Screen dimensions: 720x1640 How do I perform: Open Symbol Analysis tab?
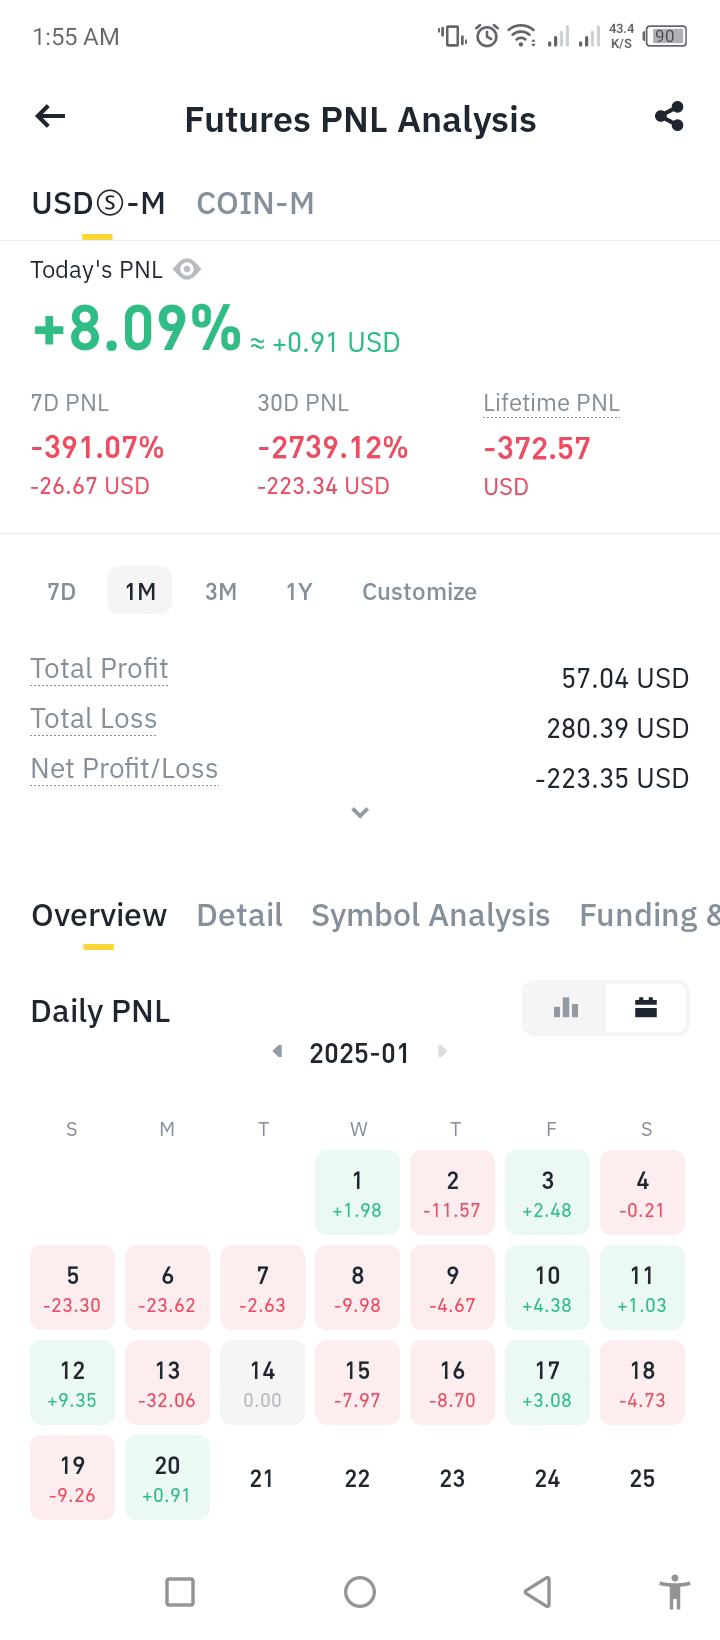click(430, 915)
